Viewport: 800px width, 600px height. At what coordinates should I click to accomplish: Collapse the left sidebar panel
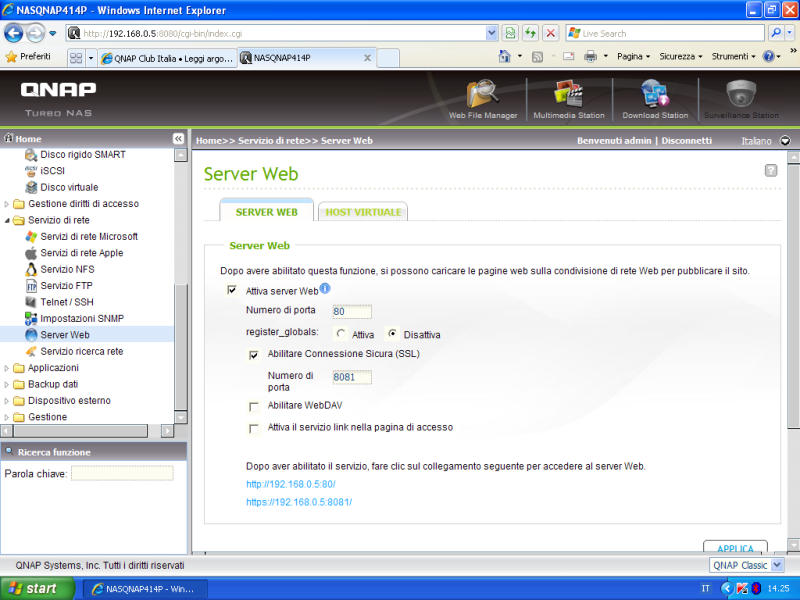point(179,139)
